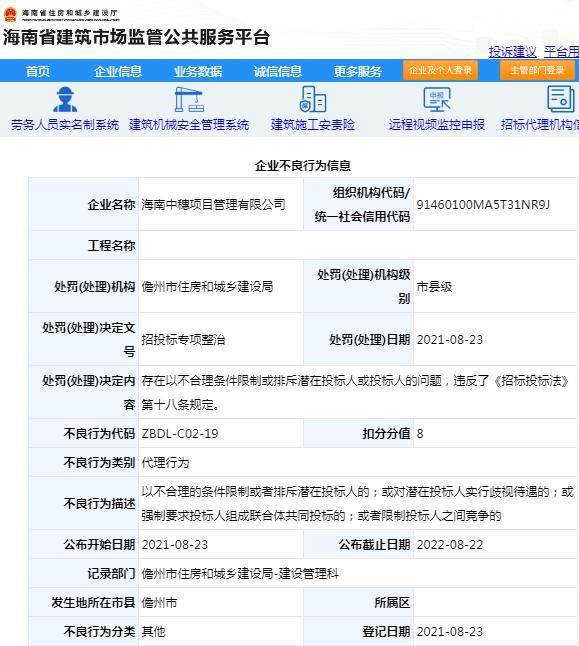
Task: Click the 不良行为描述 description text
Action: [357, 503]
